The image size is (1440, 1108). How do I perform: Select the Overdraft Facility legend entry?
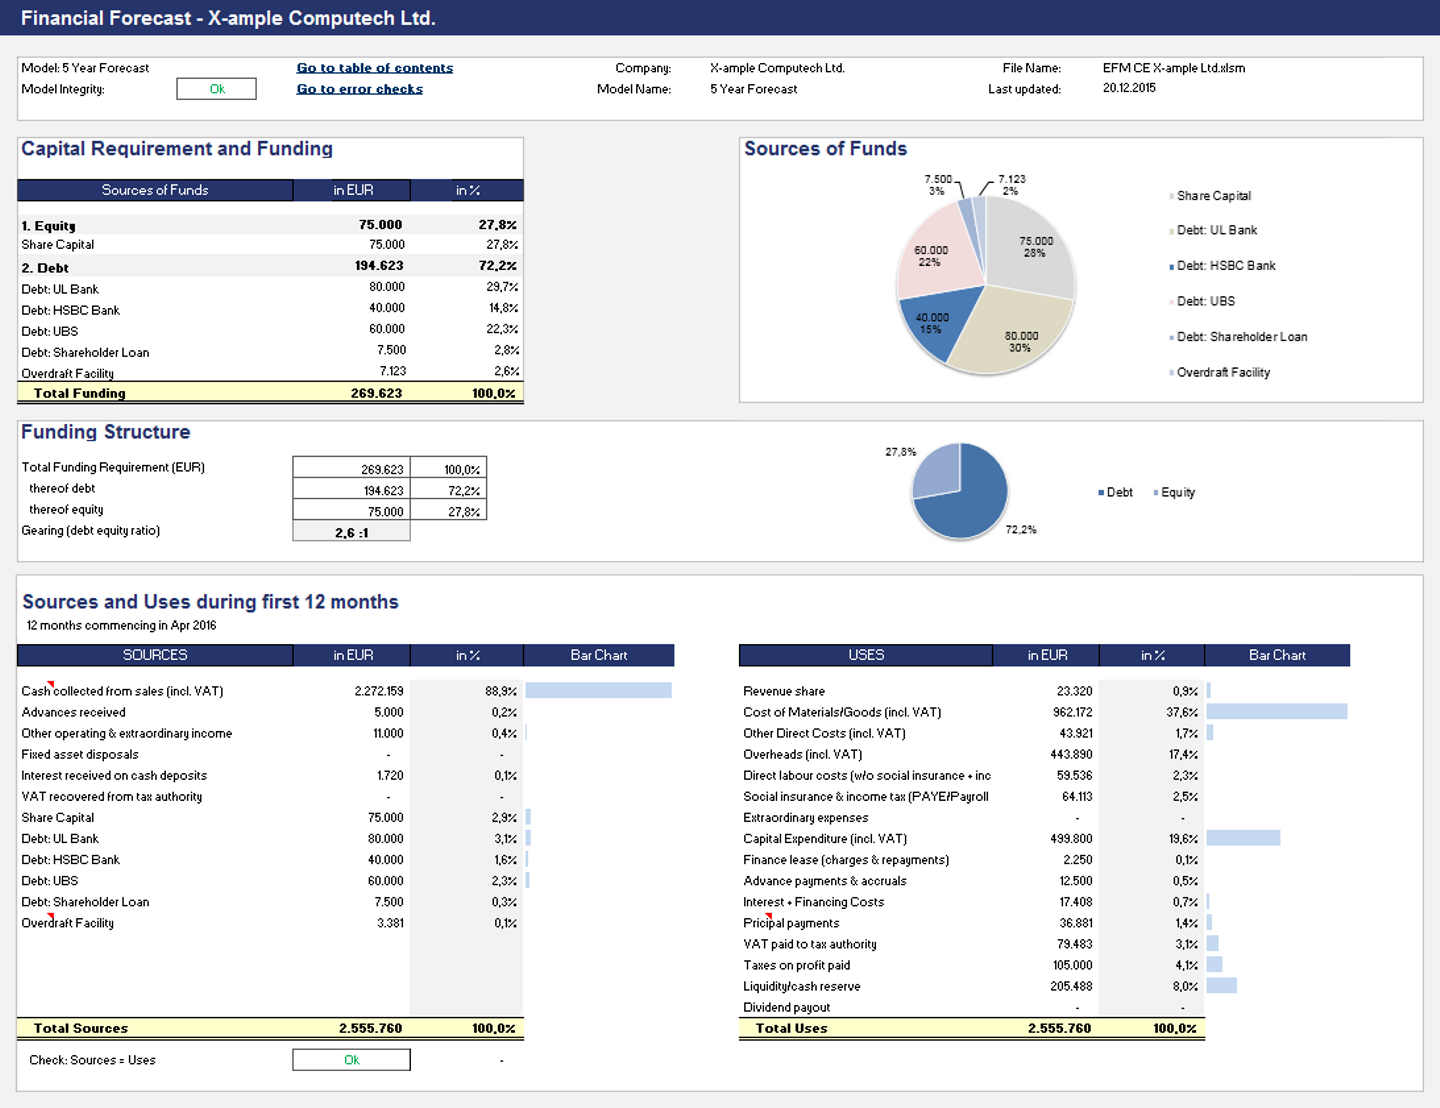coord(1222,373)
